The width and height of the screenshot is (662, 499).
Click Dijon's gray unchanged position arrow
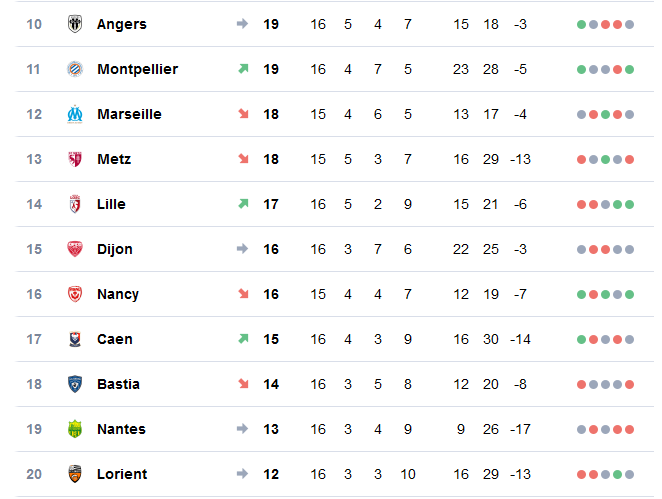point(242,249)
